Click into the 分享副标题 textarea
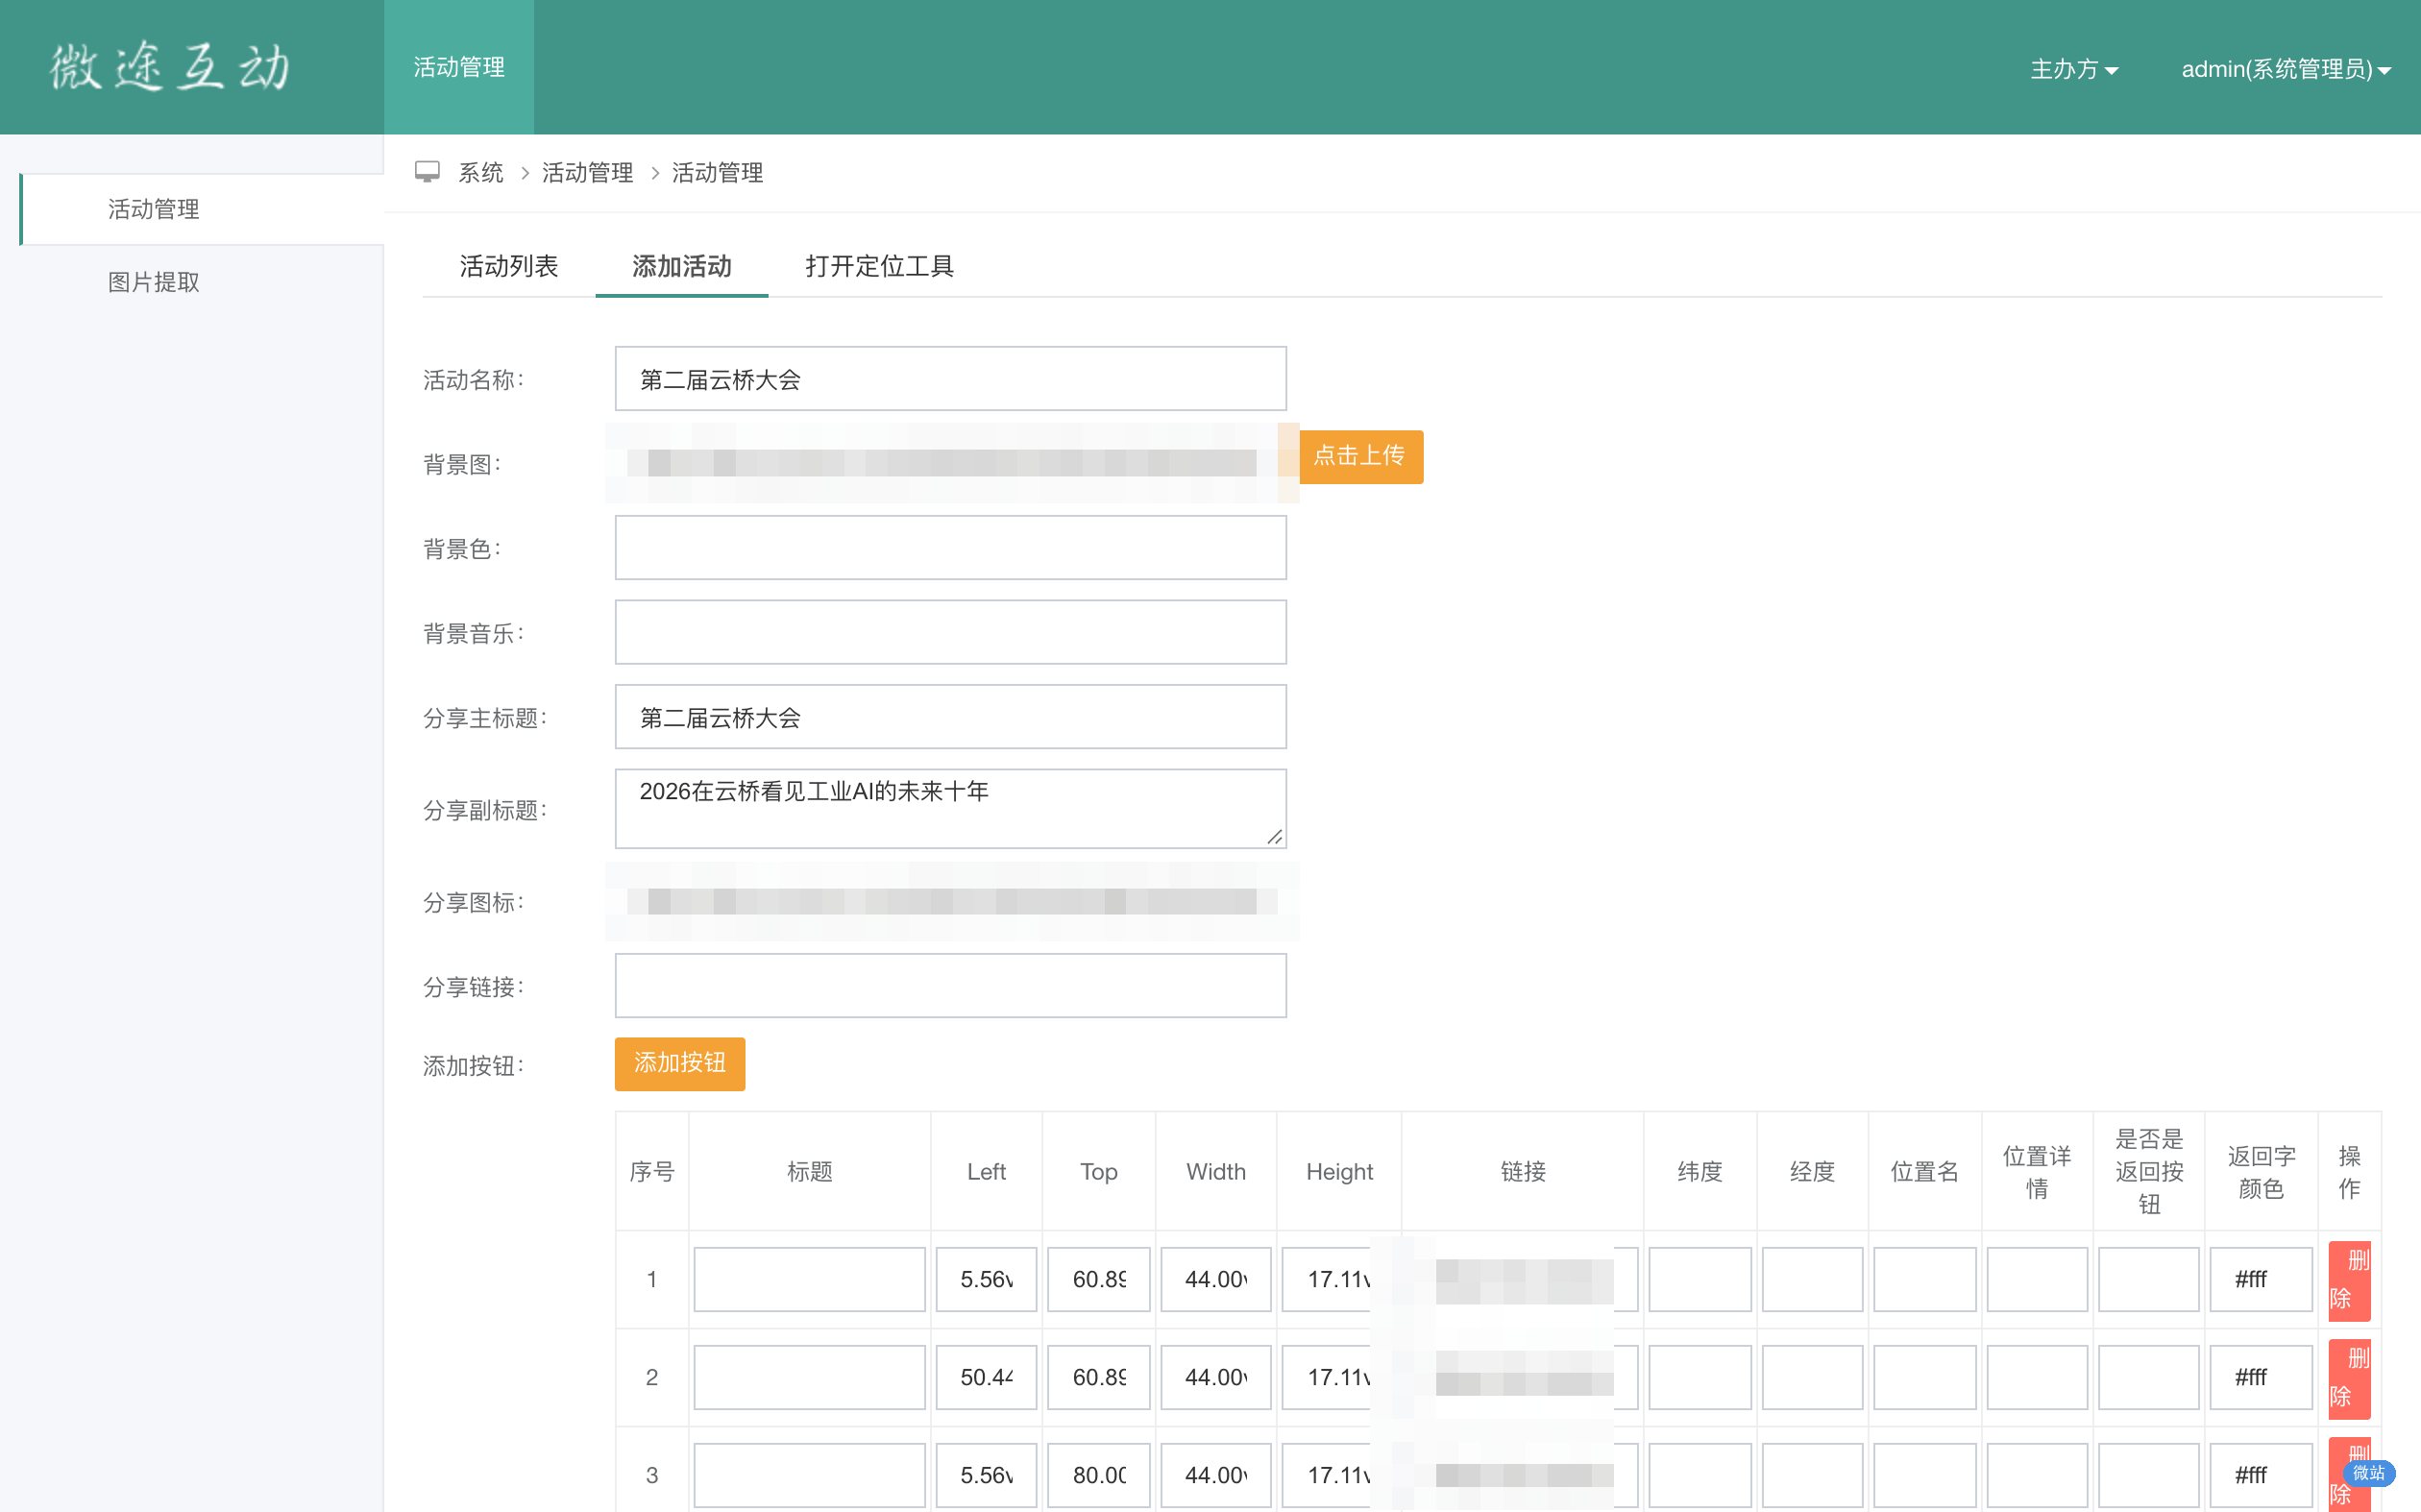Screen dimensions: 2421x1512 (950, 809)
